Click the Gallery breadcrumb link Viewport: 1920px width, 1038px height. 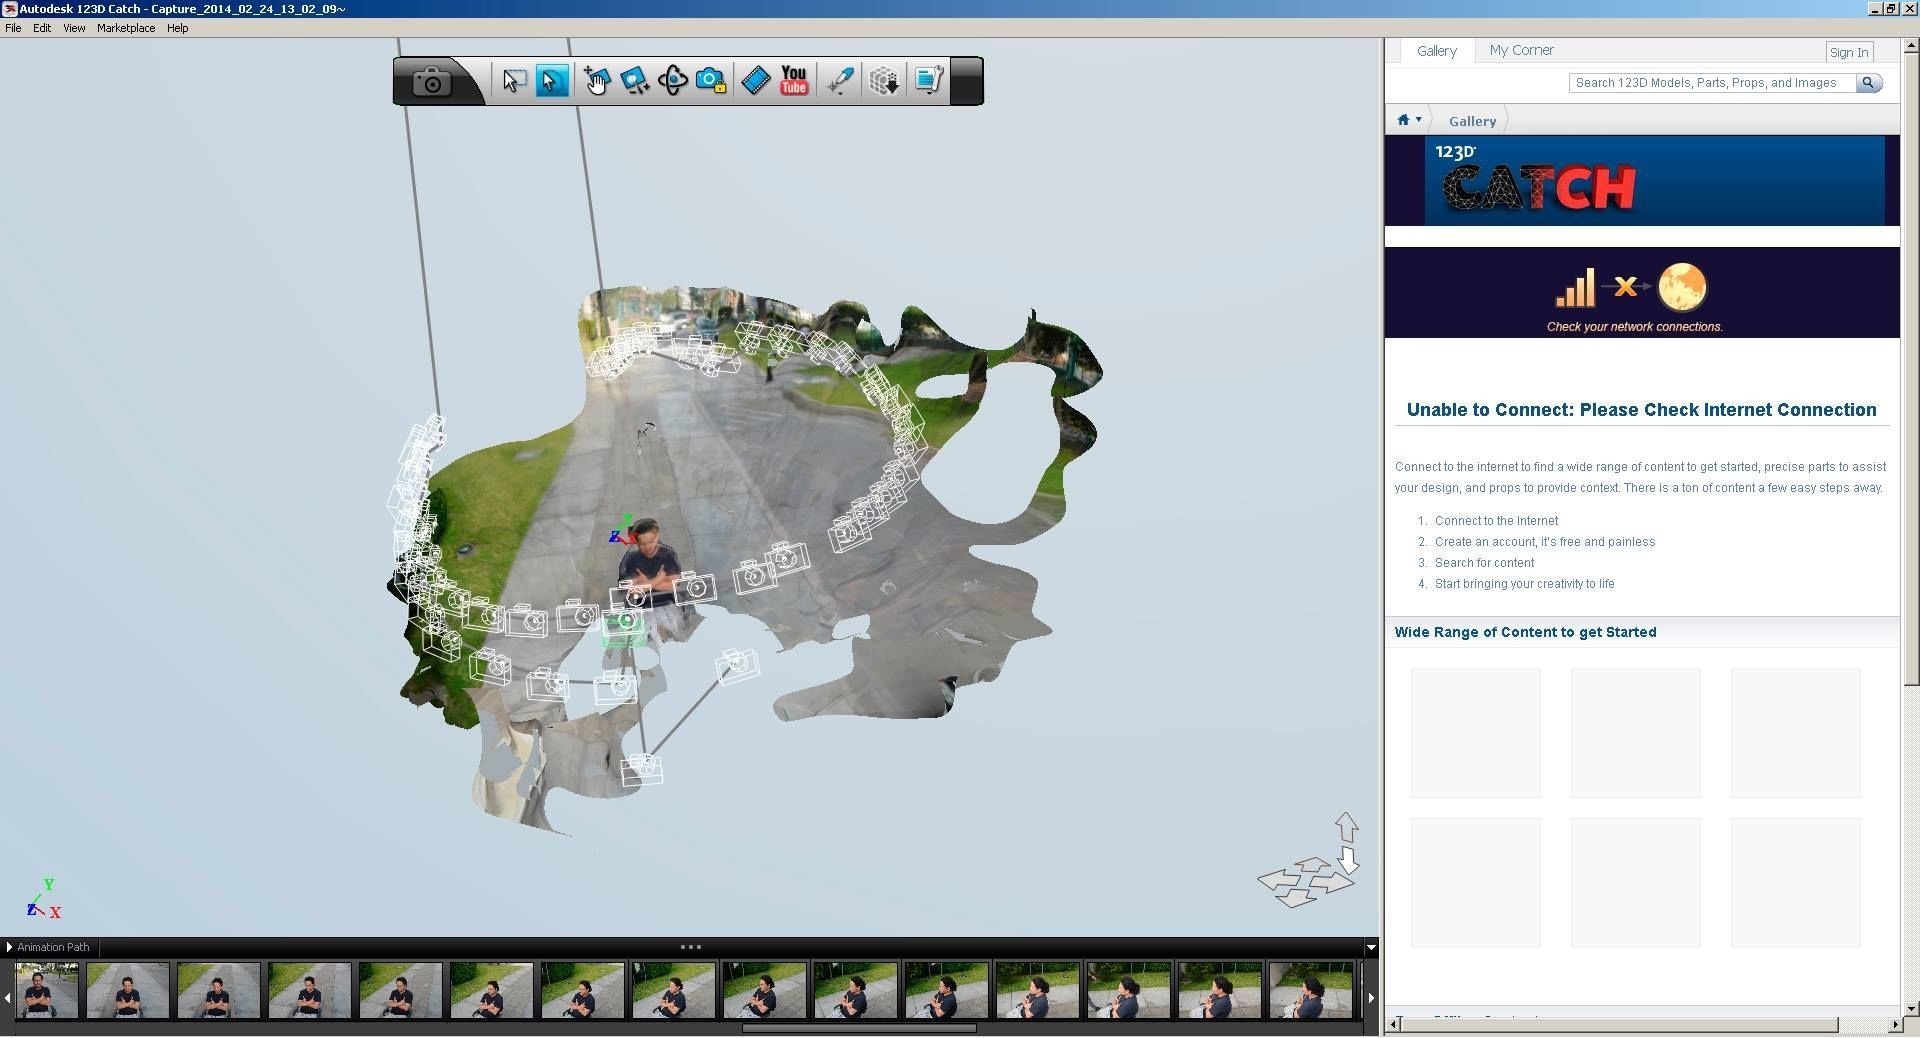coord(1472,121)
